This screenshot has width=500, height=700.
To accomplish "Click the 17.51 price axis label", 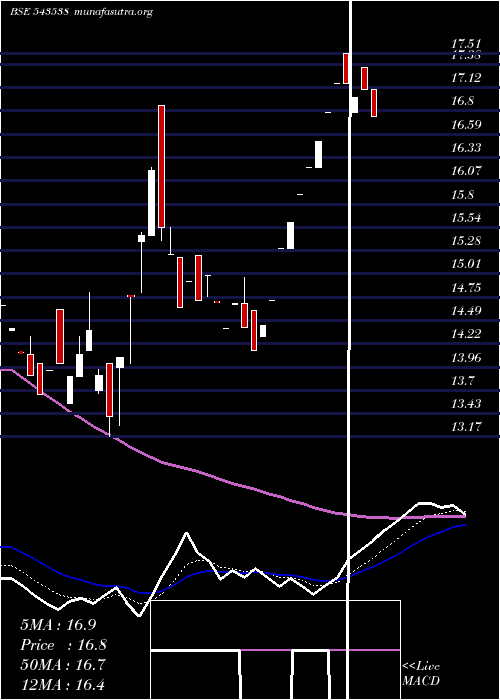I will coord(466,44).
